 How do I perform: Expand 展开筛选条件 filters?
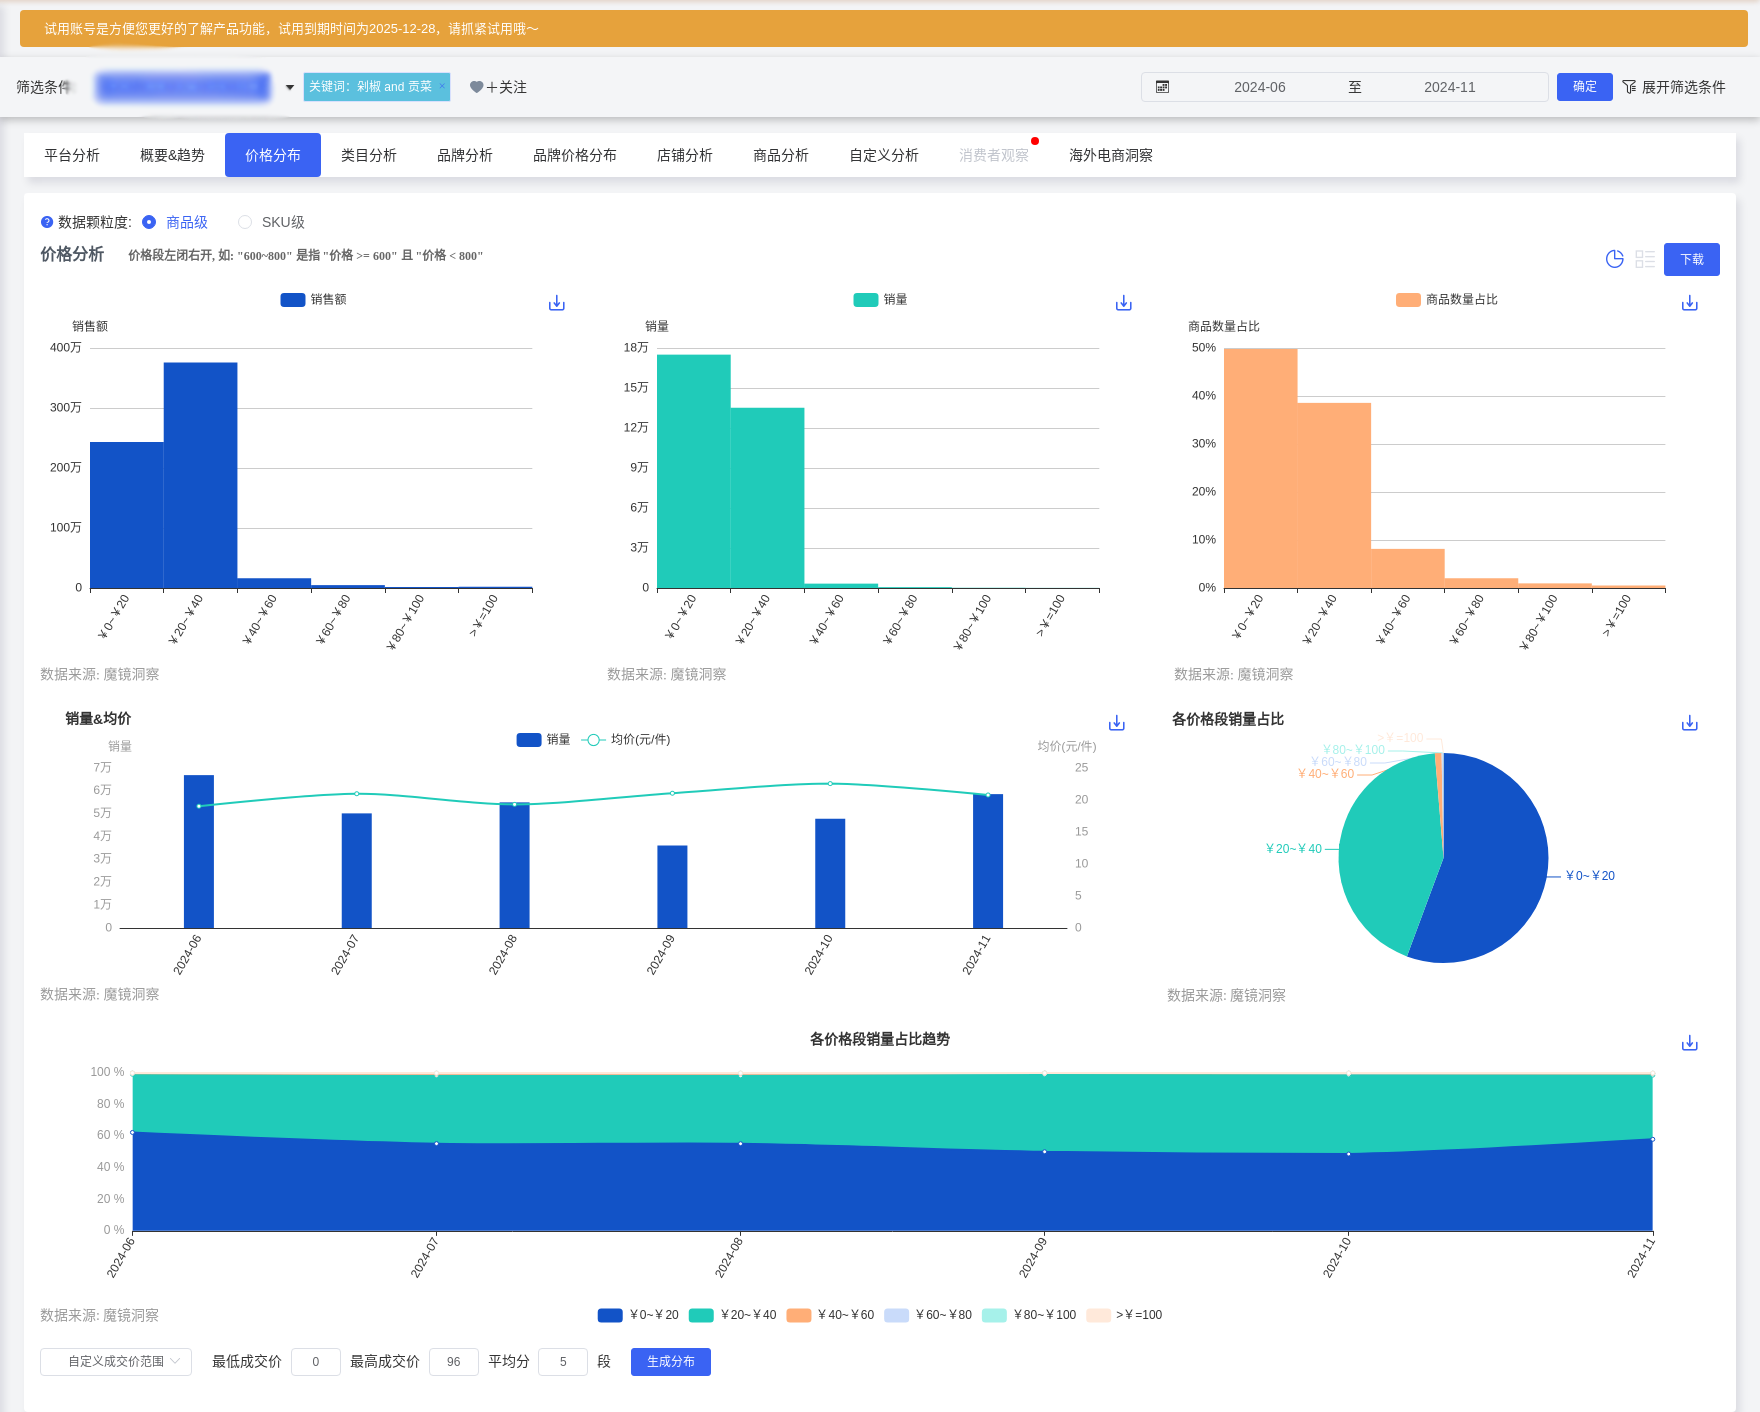click(1673, 87)
